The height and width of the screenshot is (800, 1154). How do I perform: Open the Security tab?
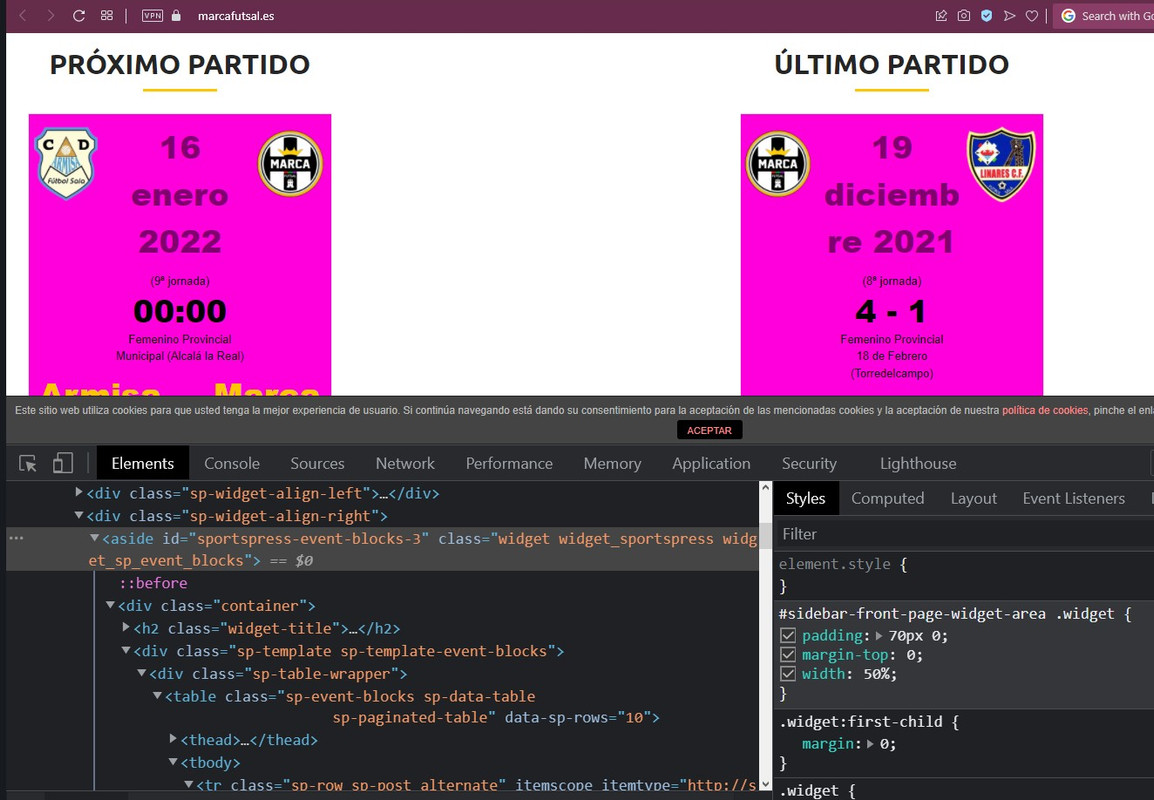[x=809, y=463]
